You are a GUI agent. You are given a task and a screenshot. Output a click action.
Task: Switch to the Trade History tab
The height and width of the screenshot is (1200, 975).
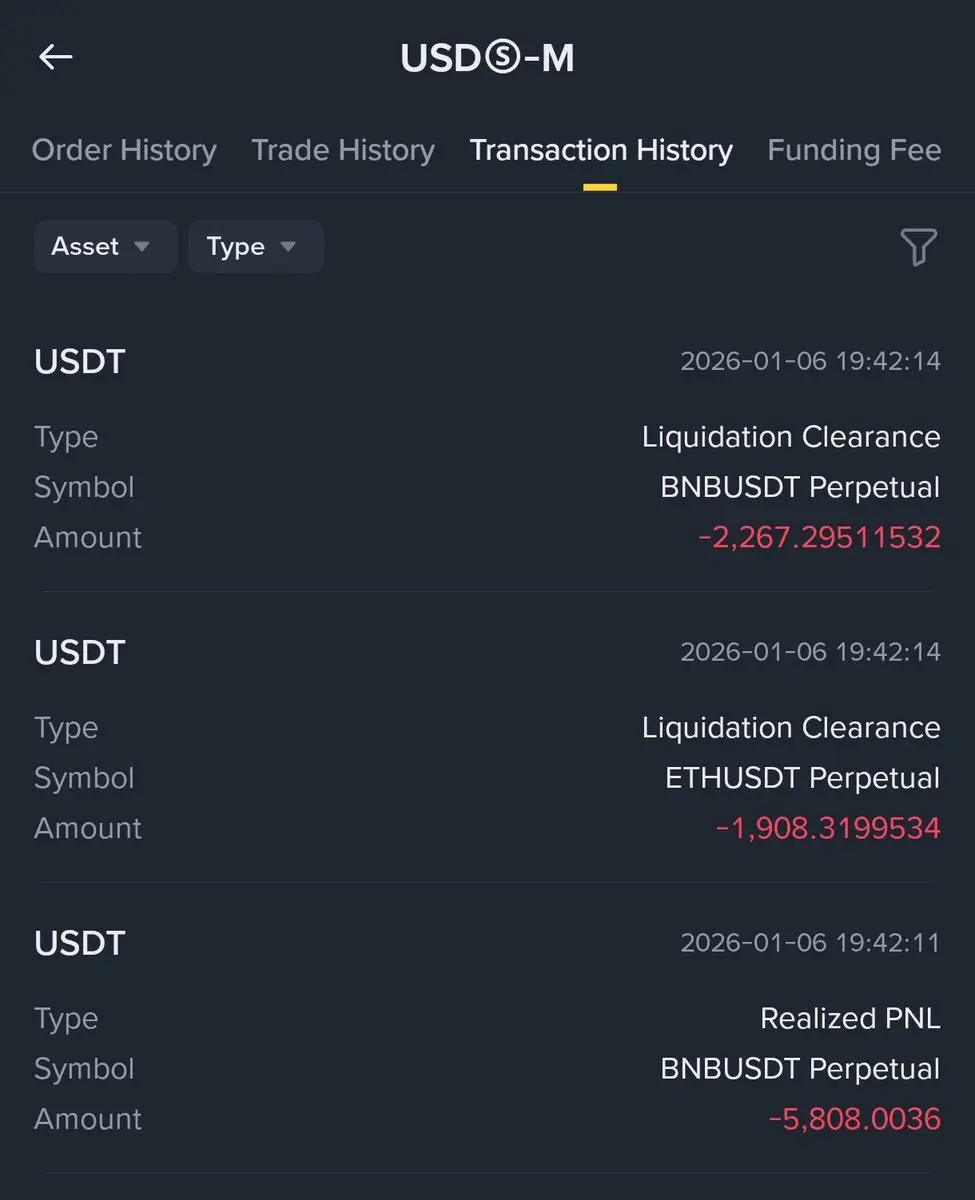pos(343,150)
